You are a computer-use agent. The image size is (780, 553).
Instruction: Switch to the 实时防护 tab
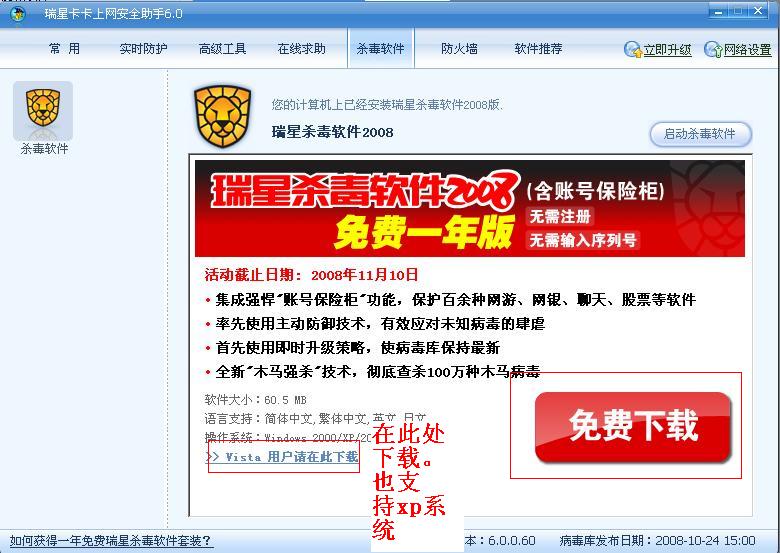tap(143, 49)
